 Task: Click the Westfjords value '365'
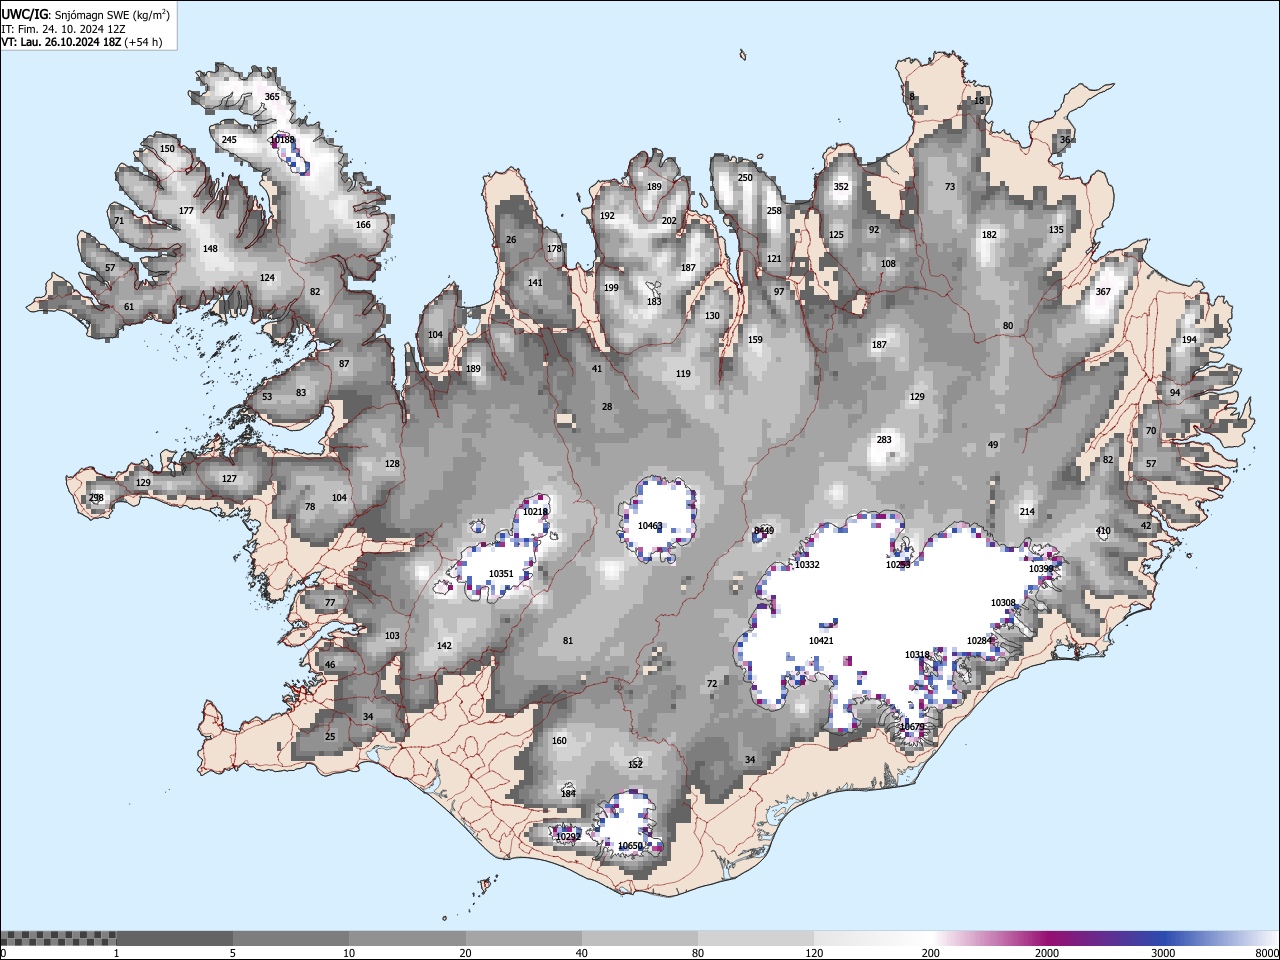[x=272, y=97]
